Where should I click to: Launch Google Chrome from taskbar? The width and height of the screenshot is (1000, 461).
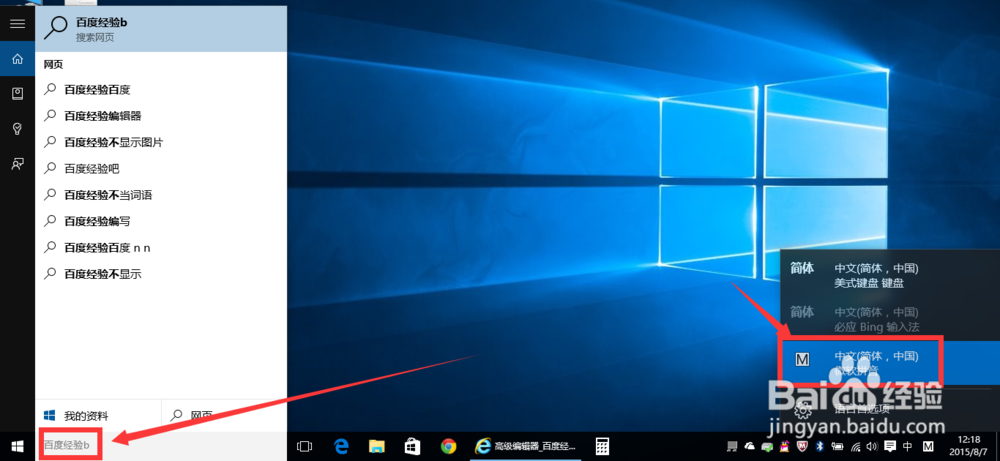[448, 446]
